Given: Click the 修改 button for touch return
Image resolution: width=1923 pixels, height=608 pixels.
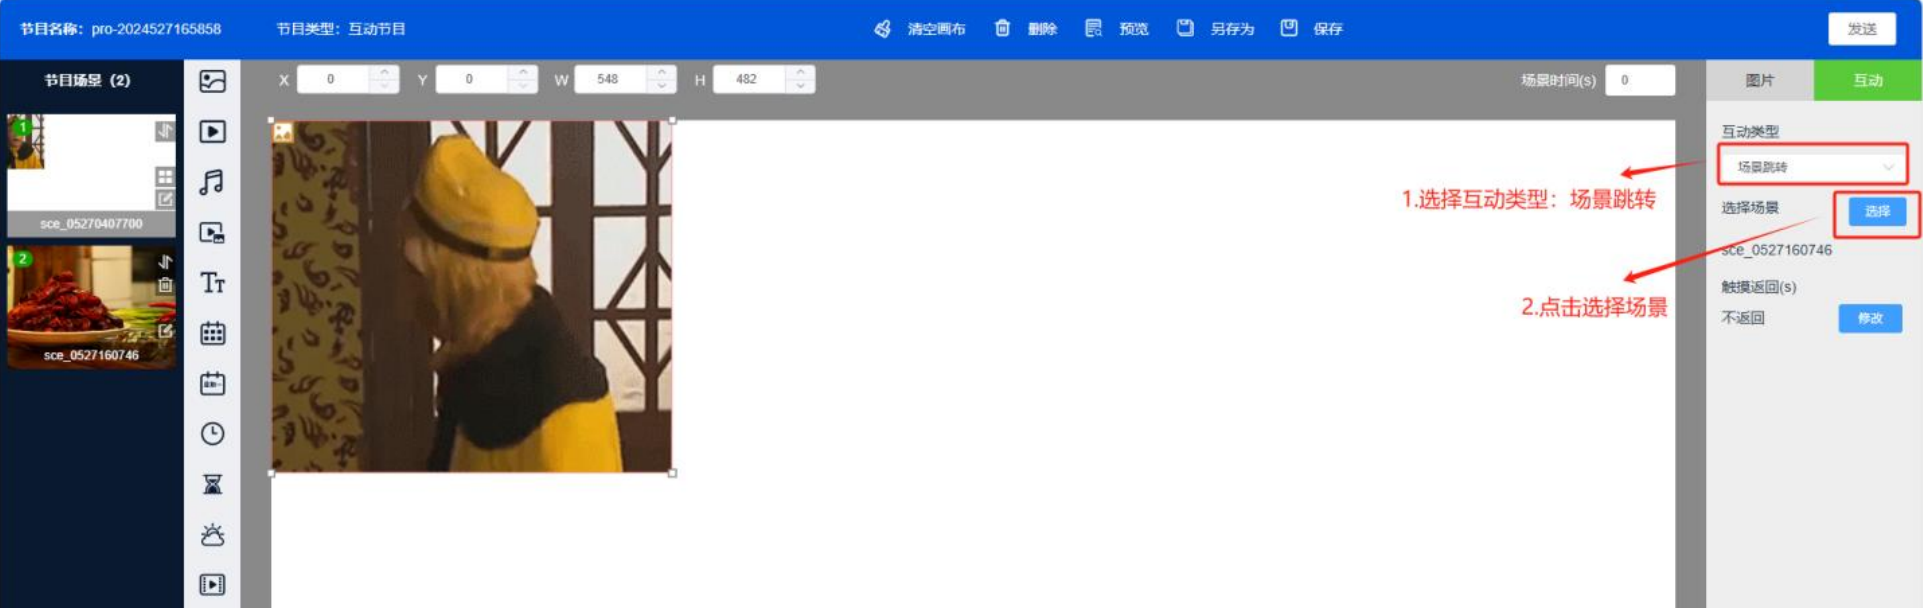Looking at the screenshot, I should tap(1869, 318).
